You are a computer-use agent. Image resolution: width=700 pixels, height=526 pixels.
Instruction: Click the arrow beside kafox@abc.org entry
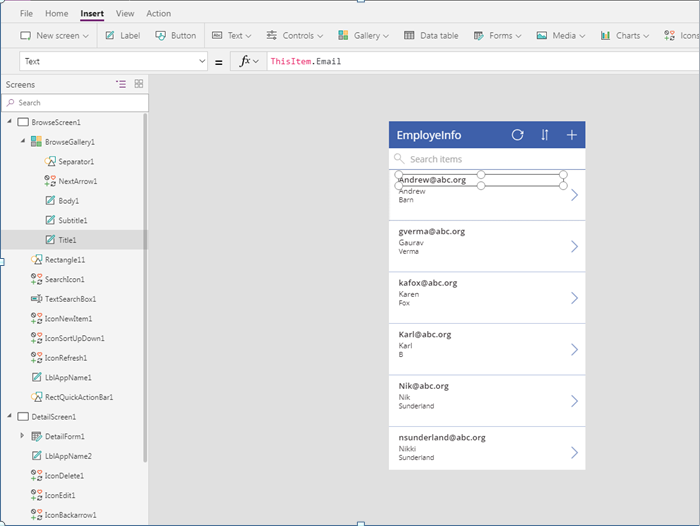tap(574, 298)
